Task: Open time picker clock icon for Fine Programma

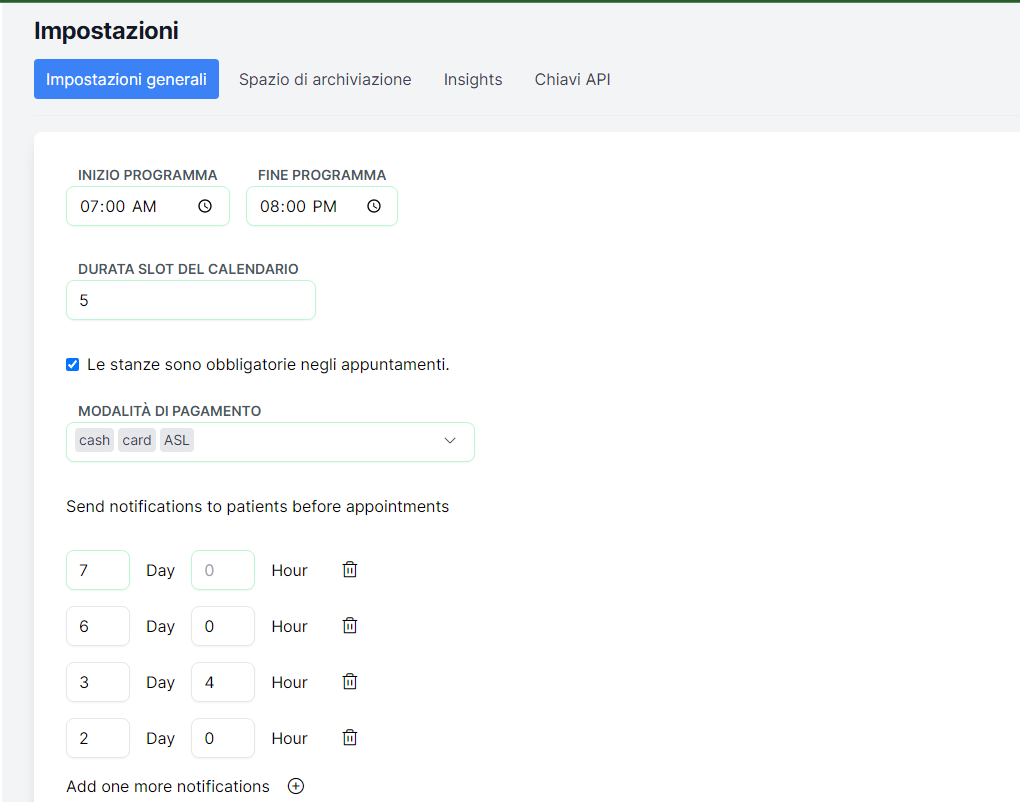Action: coord(374,206)
